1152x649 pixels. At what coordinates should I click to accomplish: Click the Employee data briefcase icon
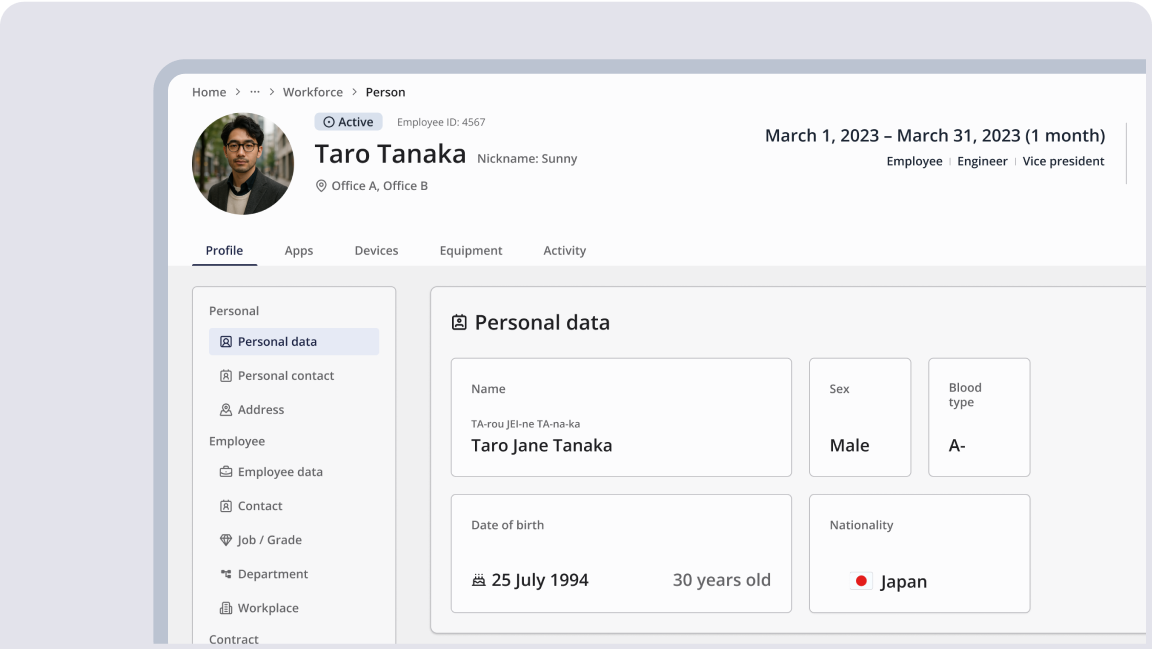pos(226,472)
